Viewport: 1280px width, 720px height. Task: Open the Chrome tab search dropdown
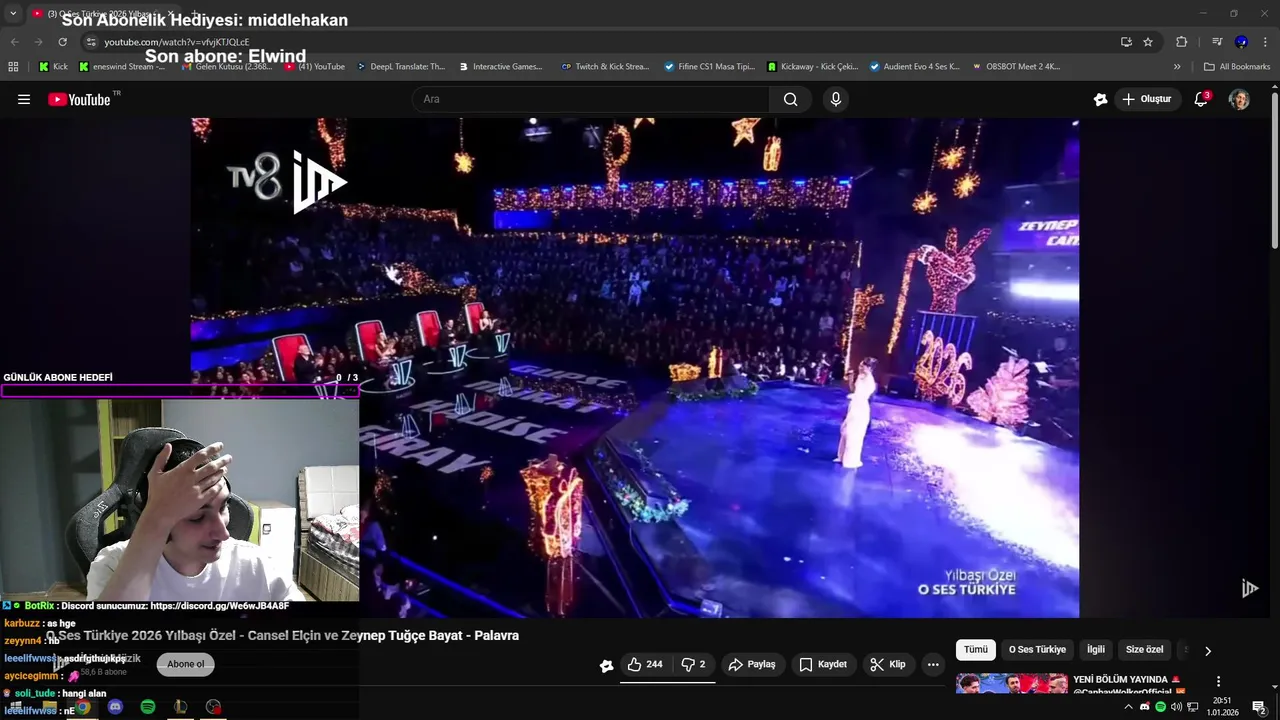(13, 13)
